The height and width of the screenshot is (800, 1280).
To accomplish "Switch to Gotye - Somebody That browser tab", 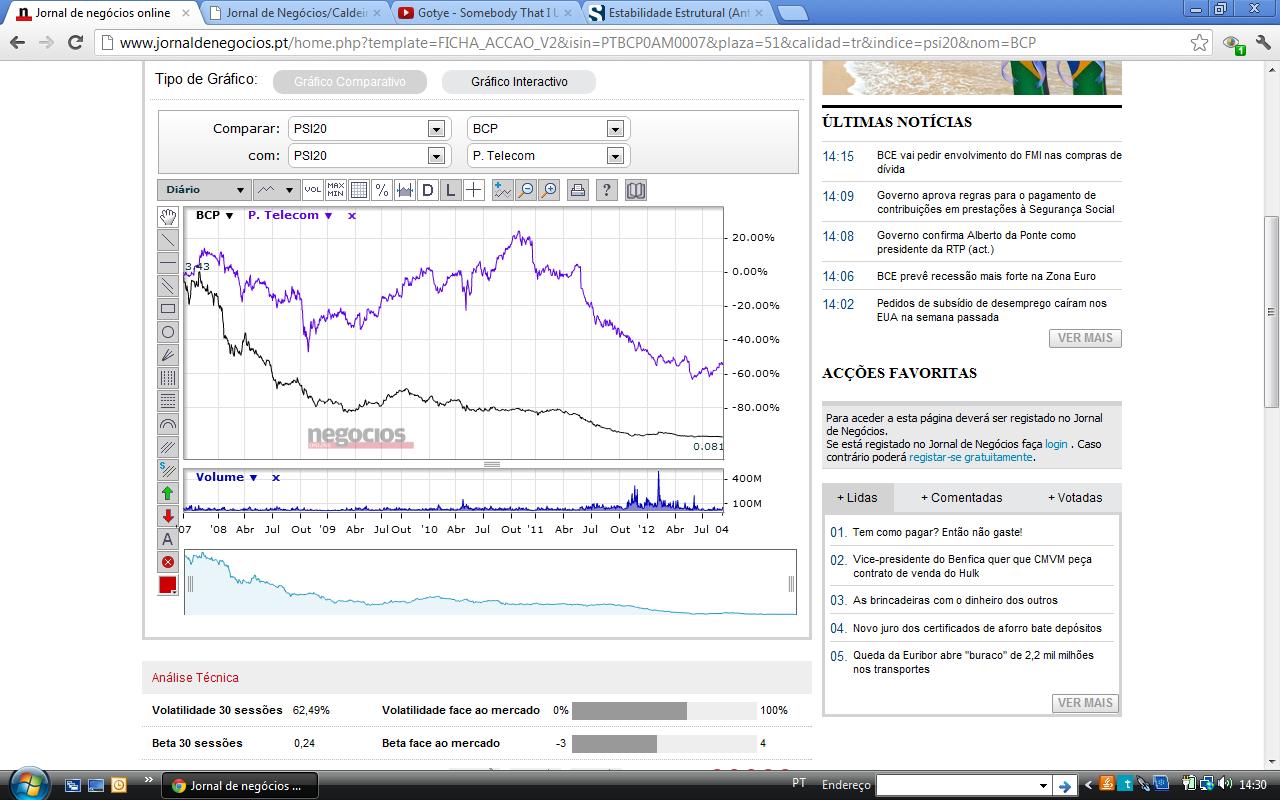I will click(x=484, y=13).
